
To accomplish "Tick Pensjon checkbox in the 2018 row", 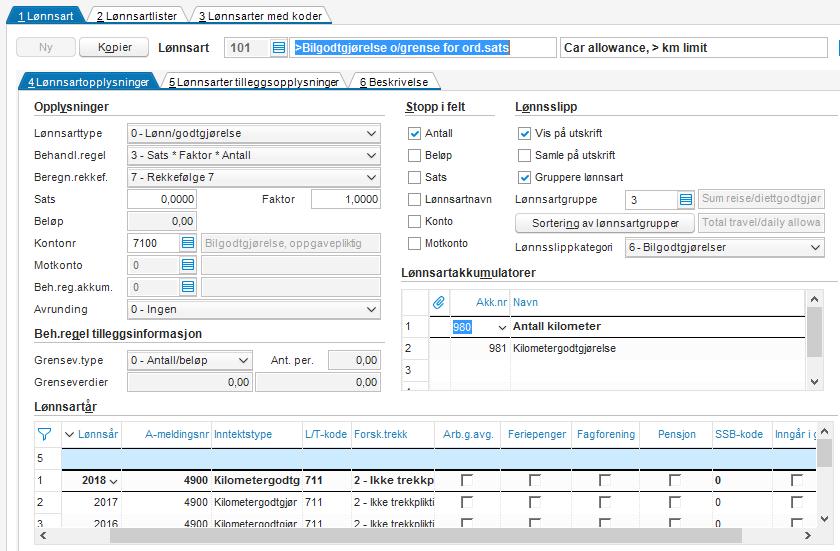I will pyautogui.click(x=674, y=480).
